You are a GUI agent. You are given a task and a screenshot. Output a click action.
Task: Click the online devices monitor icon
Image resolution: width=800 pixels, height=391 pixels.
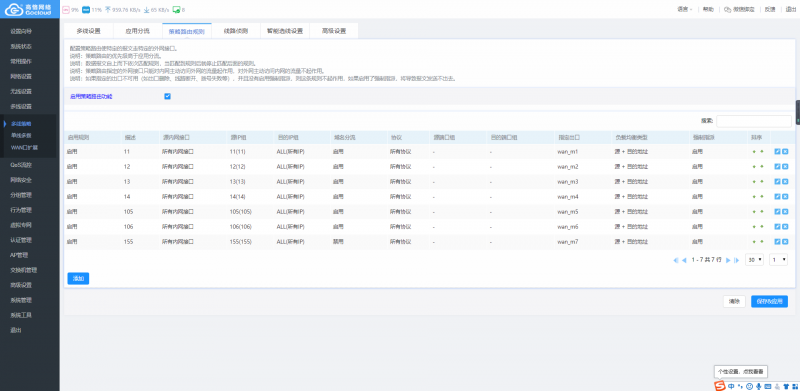(x=176, y=10)
